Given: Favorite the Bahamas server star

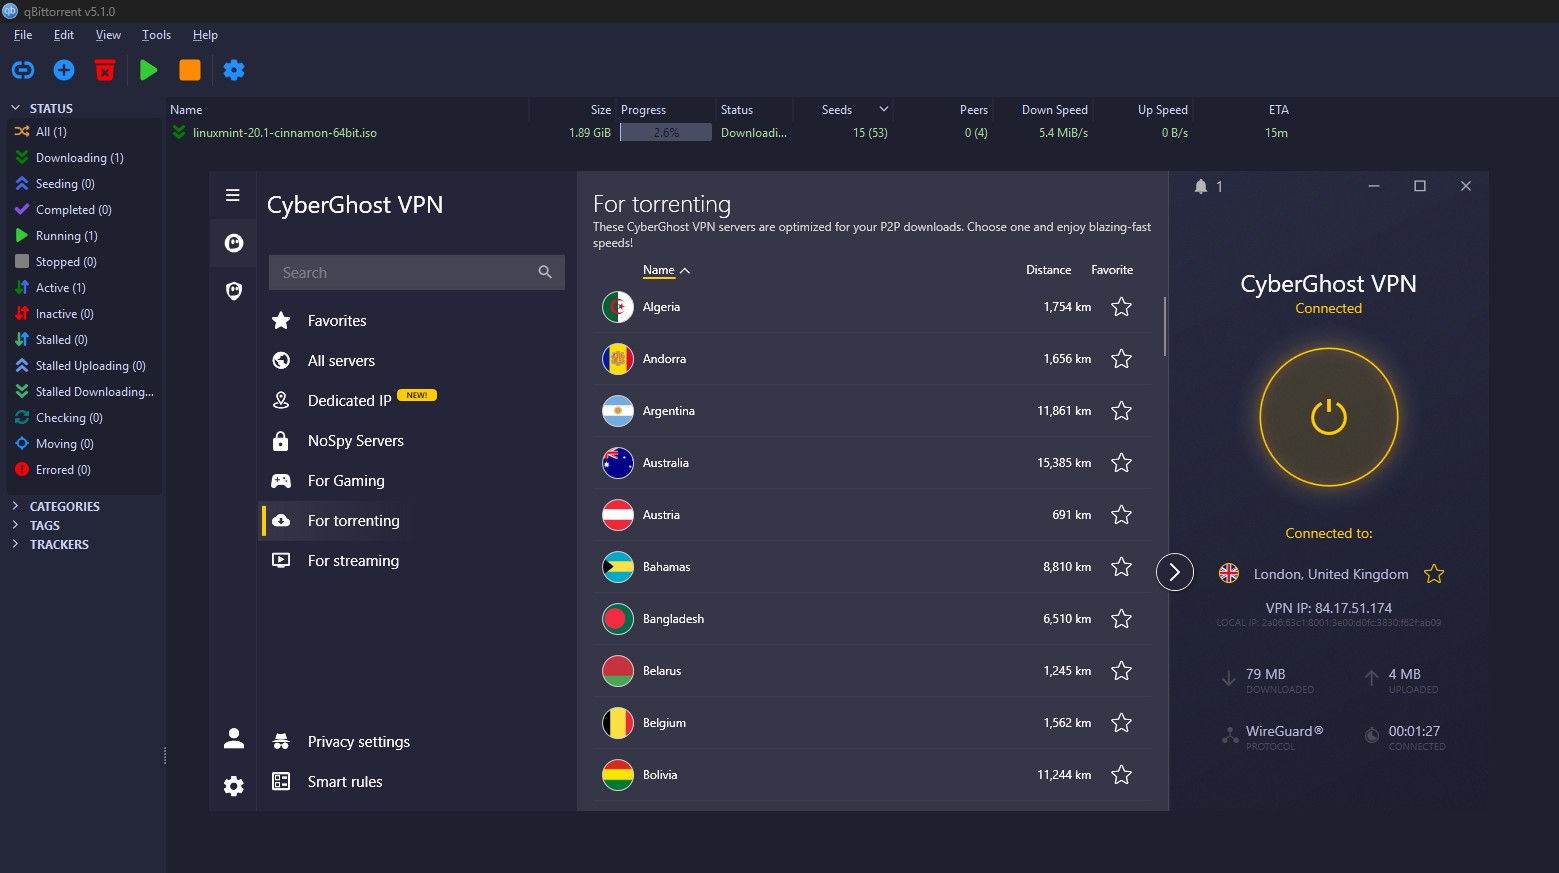Looking at the screenshot, I should click(1122, 567).
